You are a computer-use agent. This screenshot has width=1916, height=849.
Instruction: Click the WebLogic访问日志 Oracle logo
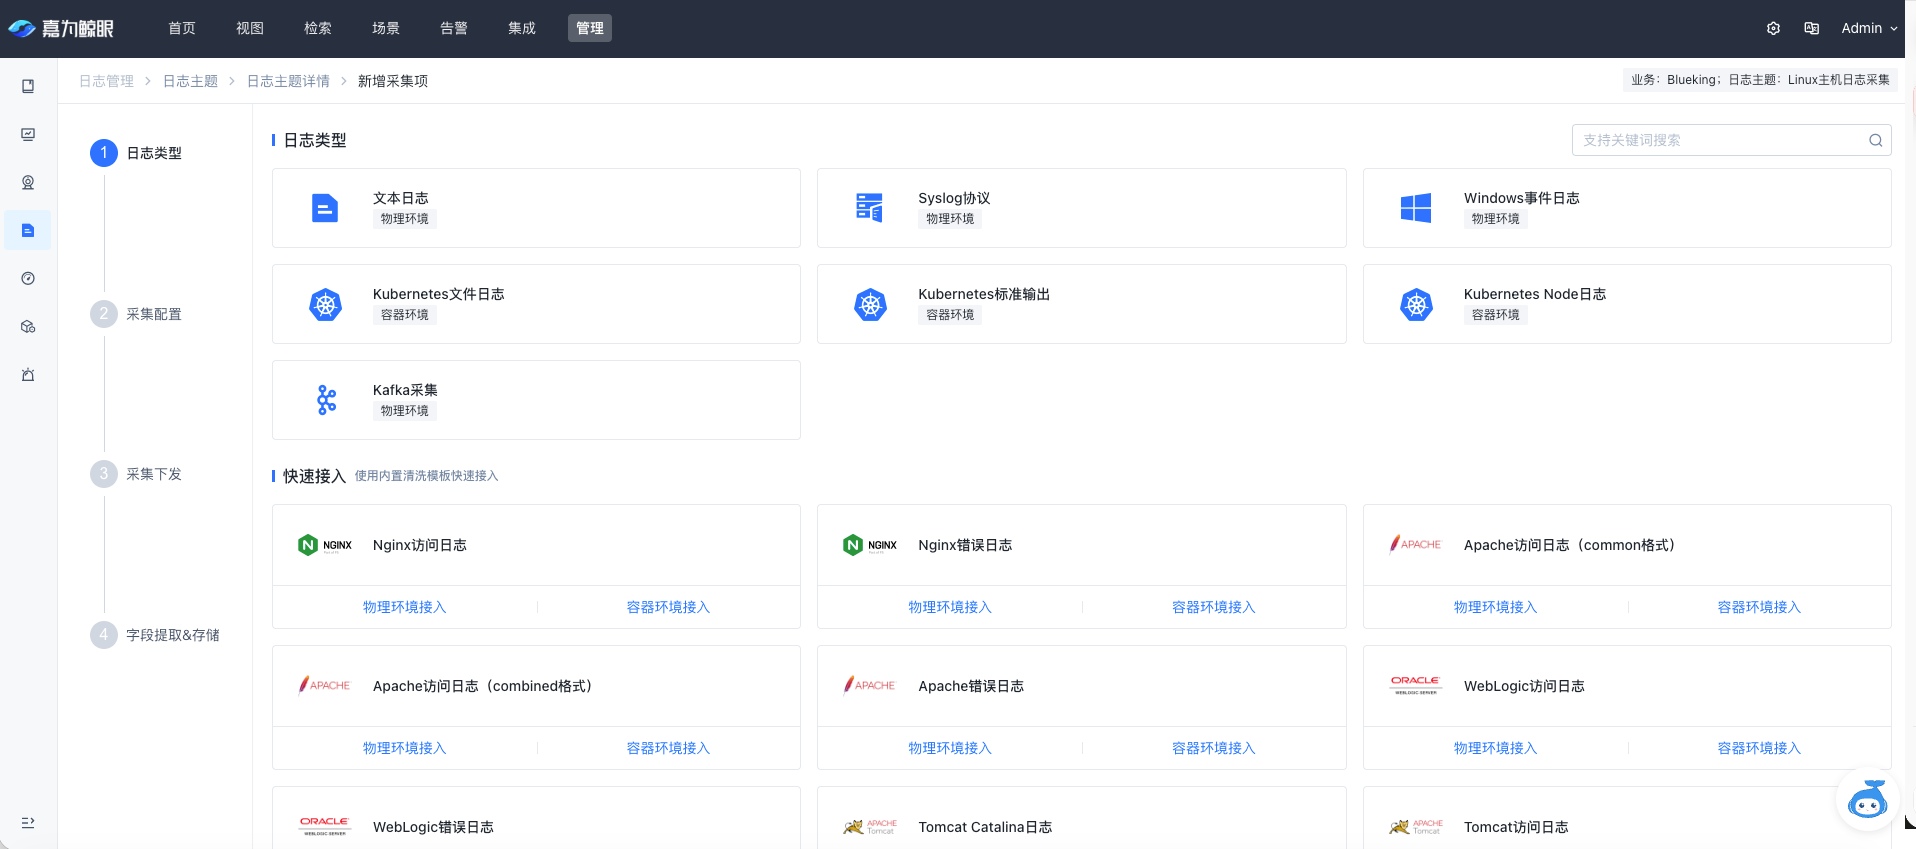point(1416,685)
